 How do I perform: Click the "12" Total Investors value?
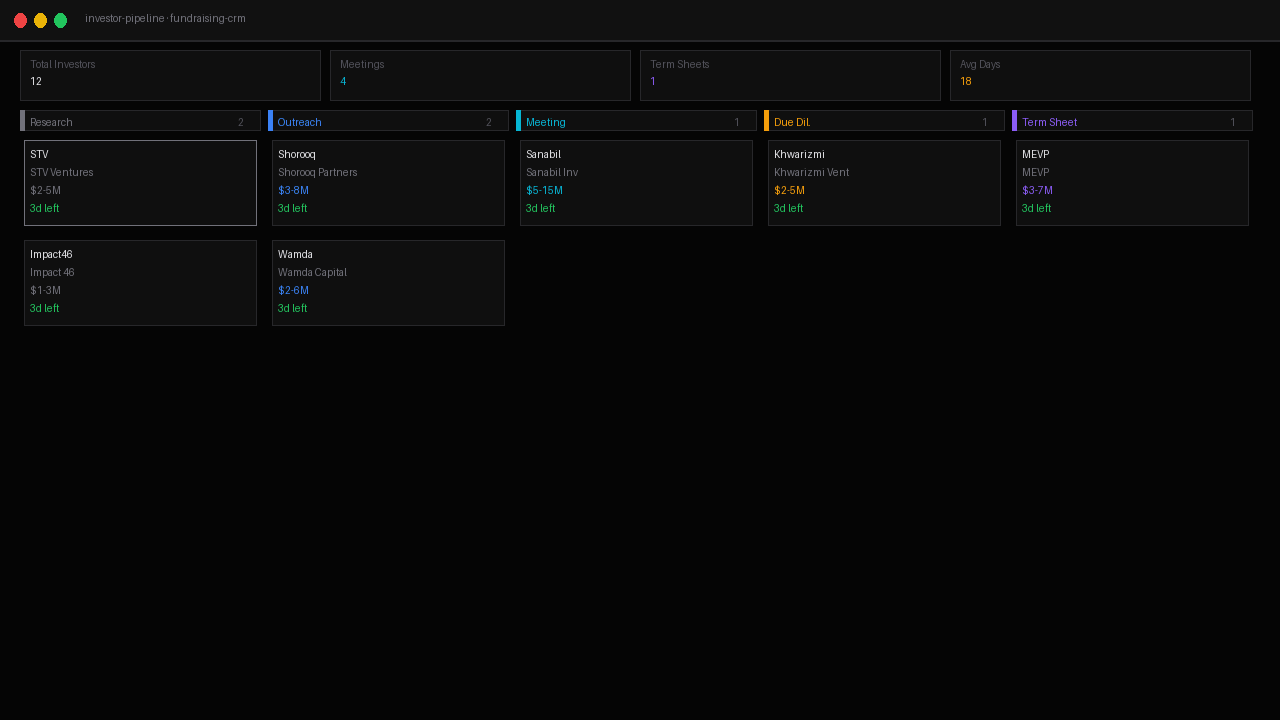(x=36, y=82)
